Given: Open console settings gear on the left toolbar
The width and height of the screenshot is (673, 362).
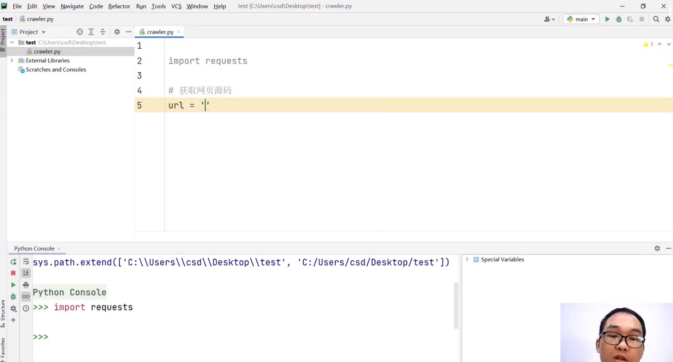Looking at the screenshot, I should pyautogui.click(x=13, y=308).
